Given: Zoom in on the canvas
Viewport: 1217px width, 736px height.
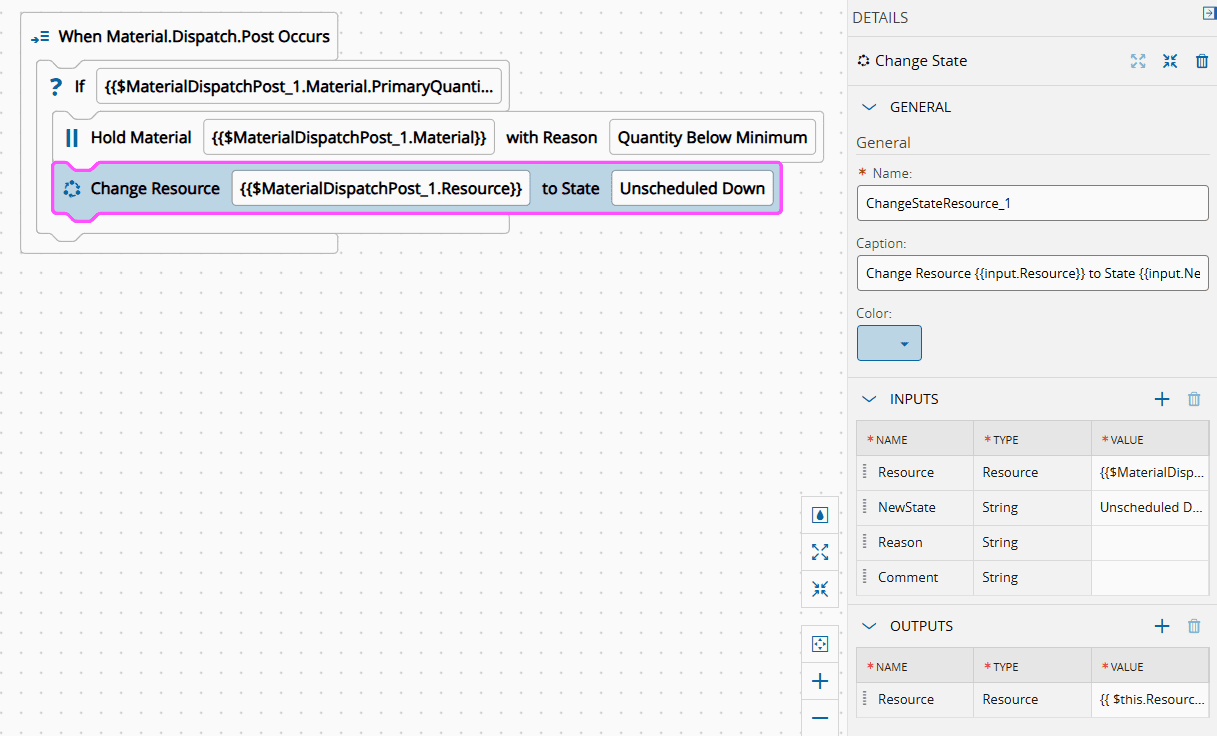Looking at the screenshot, I should pyautogui.click(x=820, y=682).
